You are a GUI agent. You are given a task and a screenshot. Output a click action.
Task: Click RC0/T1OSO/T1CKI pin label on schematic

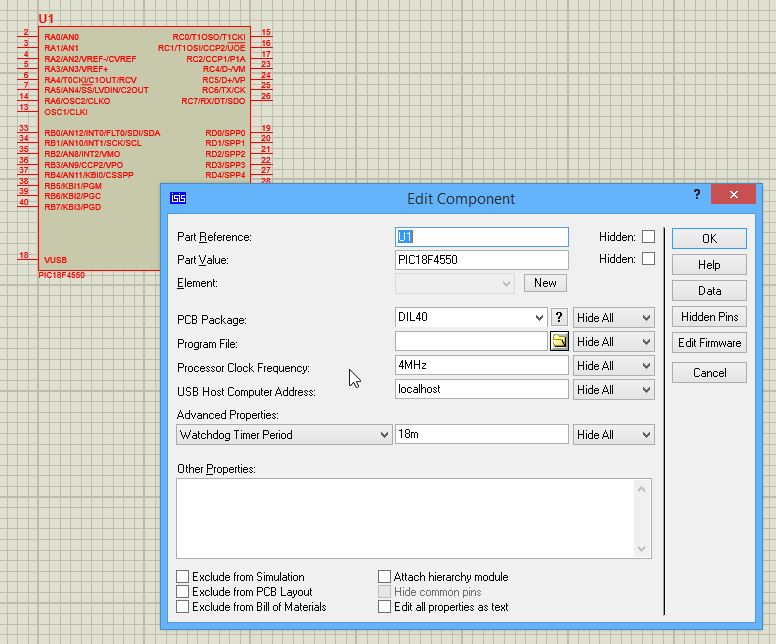click(x=209, y=37)
